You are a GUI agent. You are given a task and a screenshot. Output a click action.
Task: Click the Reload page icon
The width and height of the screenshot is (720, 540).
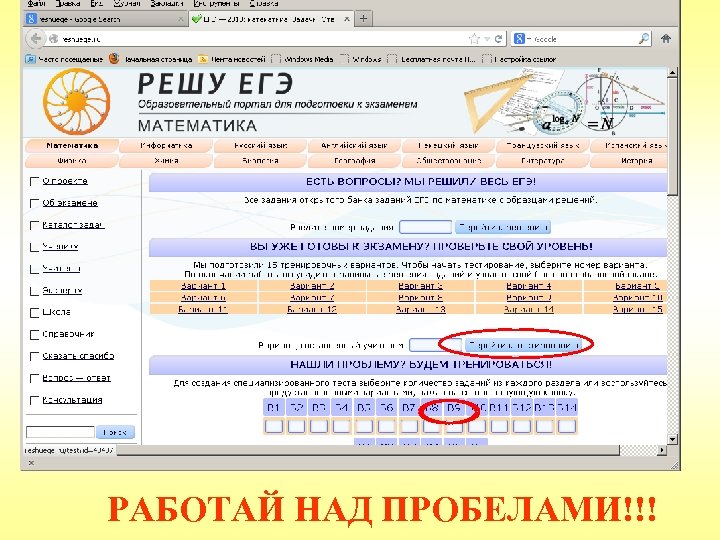click(499, 39)
